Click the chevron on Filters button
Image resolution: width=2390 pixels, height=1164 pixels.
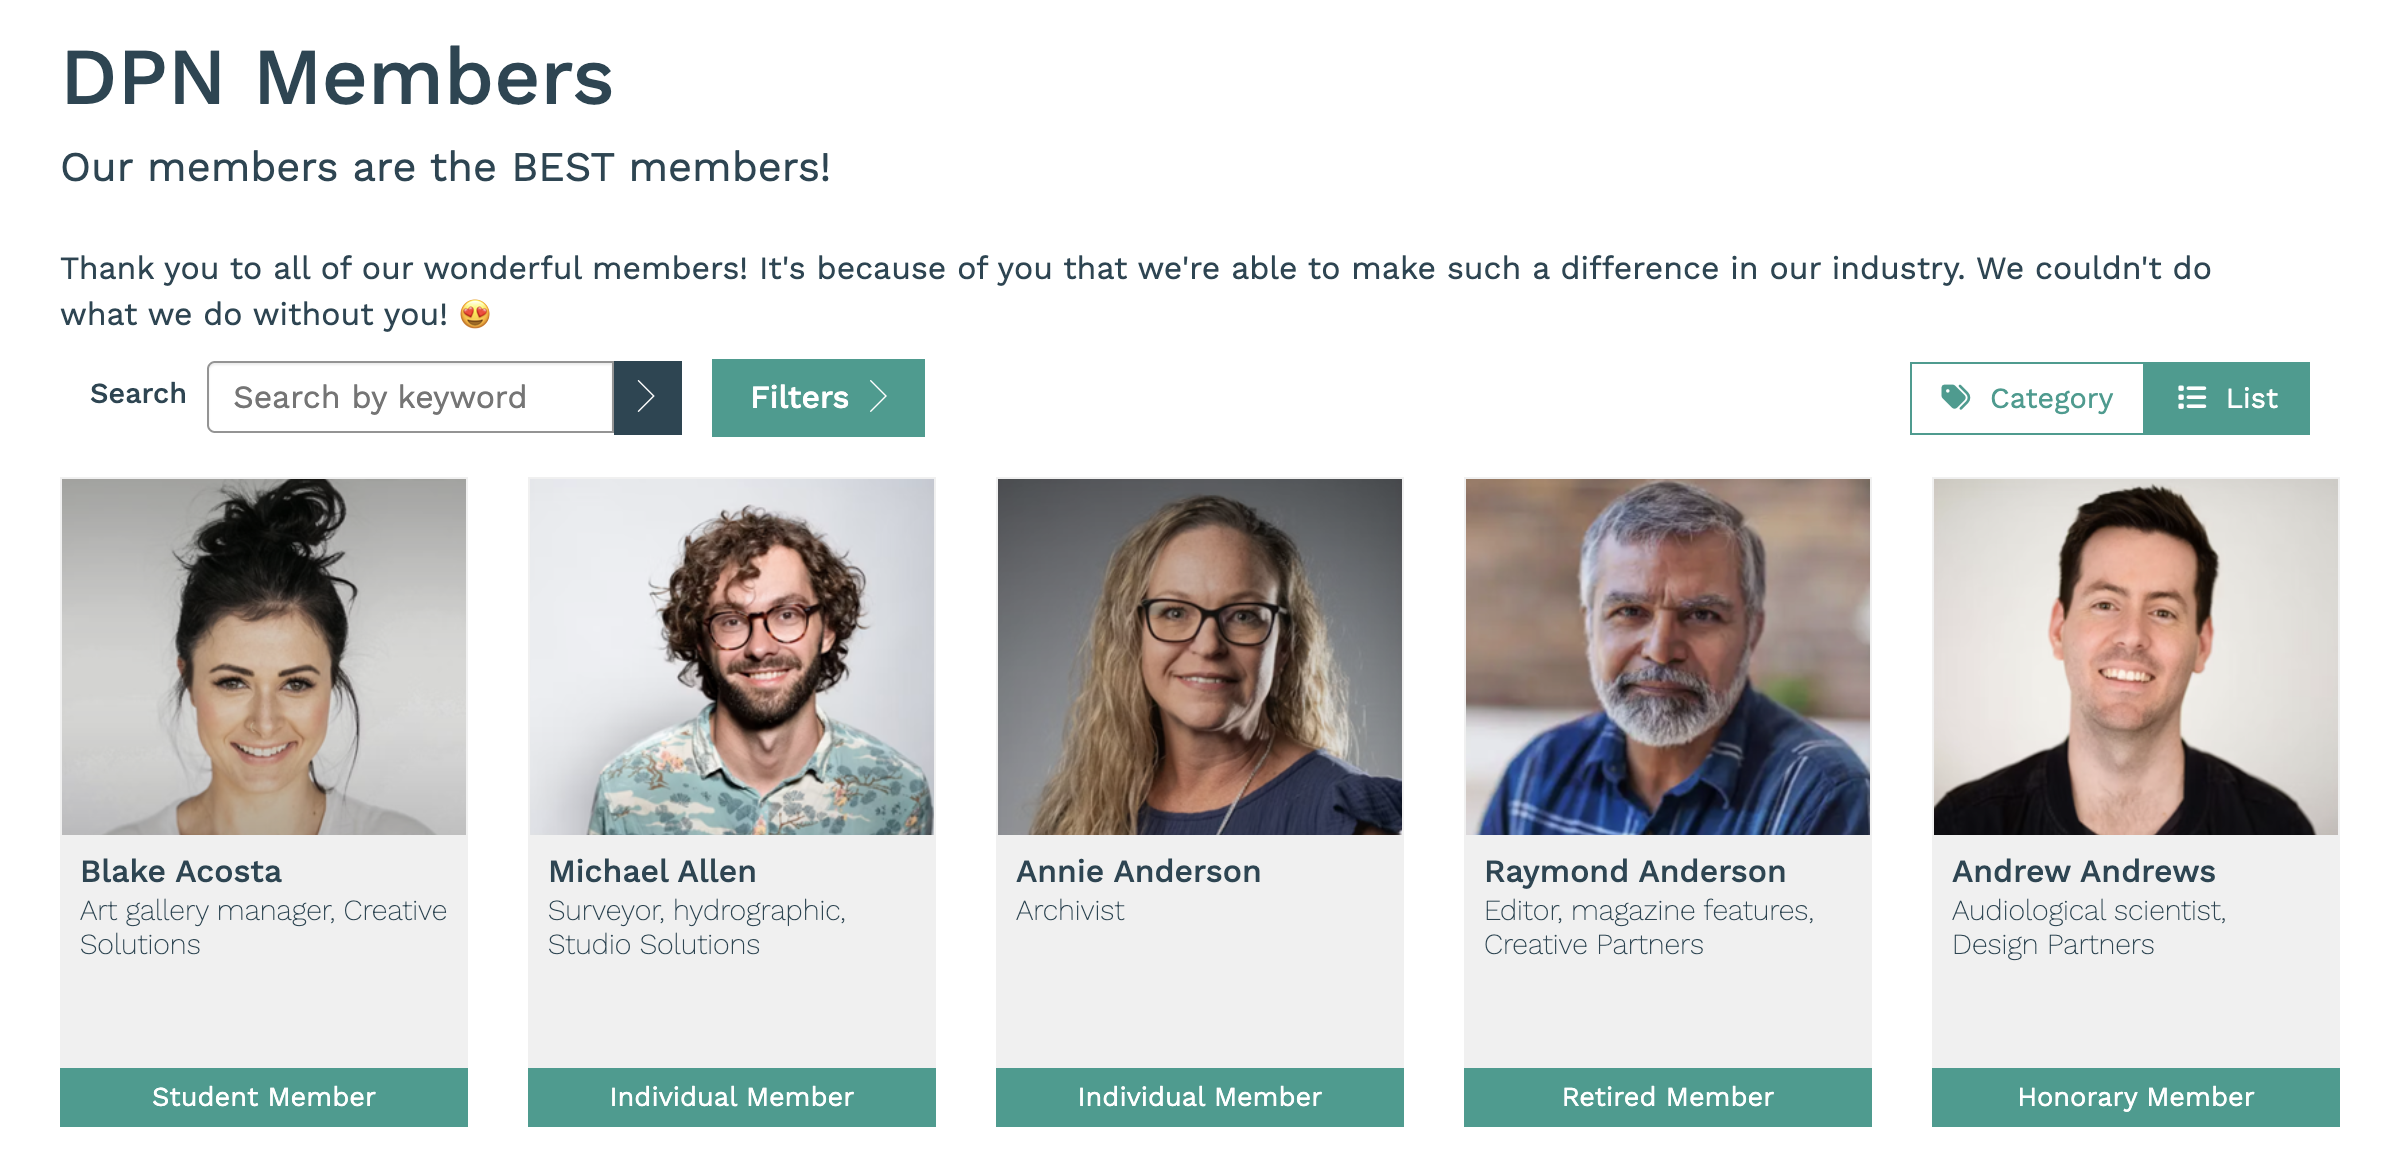point(879,397)
